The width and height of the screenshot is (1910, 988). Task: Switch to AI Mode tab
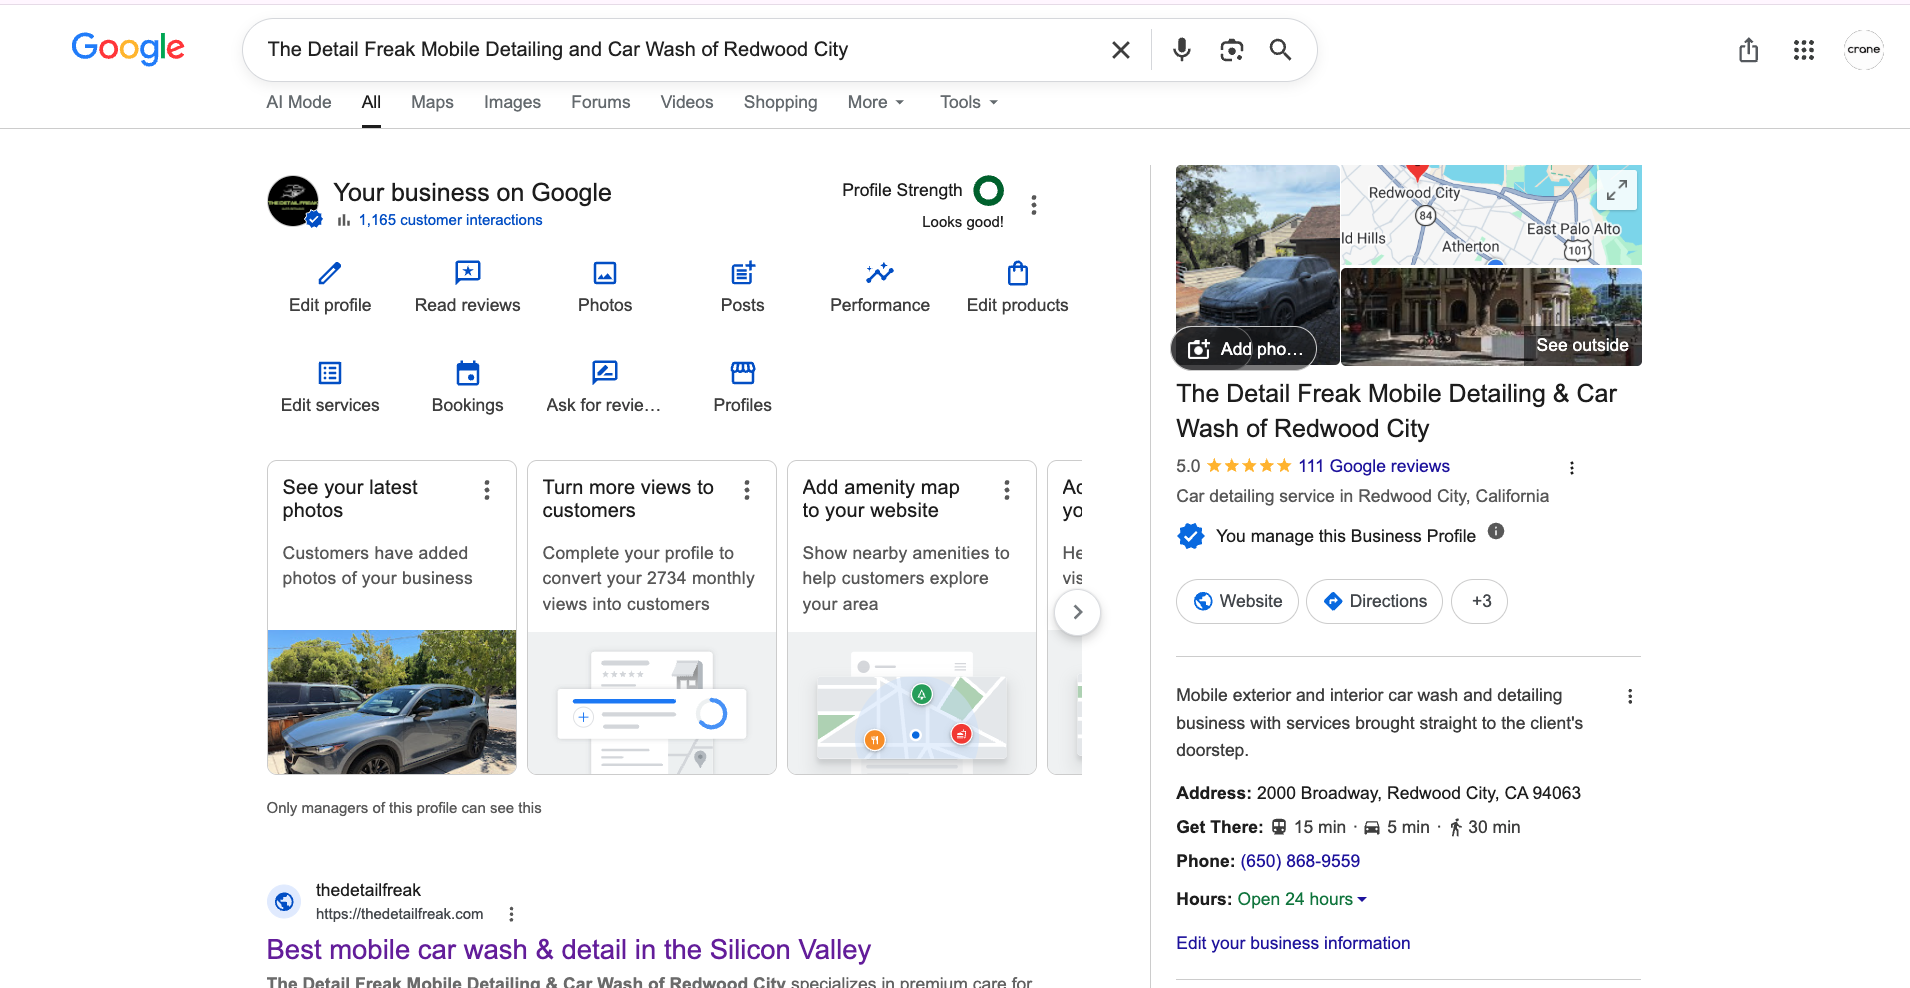point(299,102)
